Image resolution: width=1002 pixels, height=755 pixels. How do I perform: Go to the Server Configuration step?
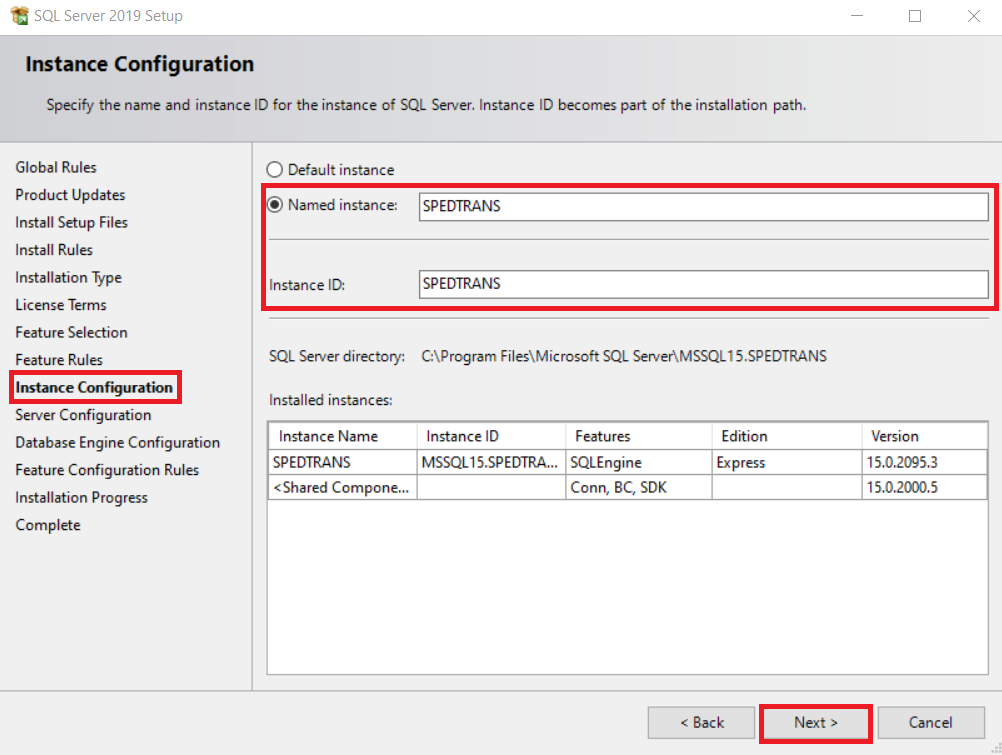83,415
